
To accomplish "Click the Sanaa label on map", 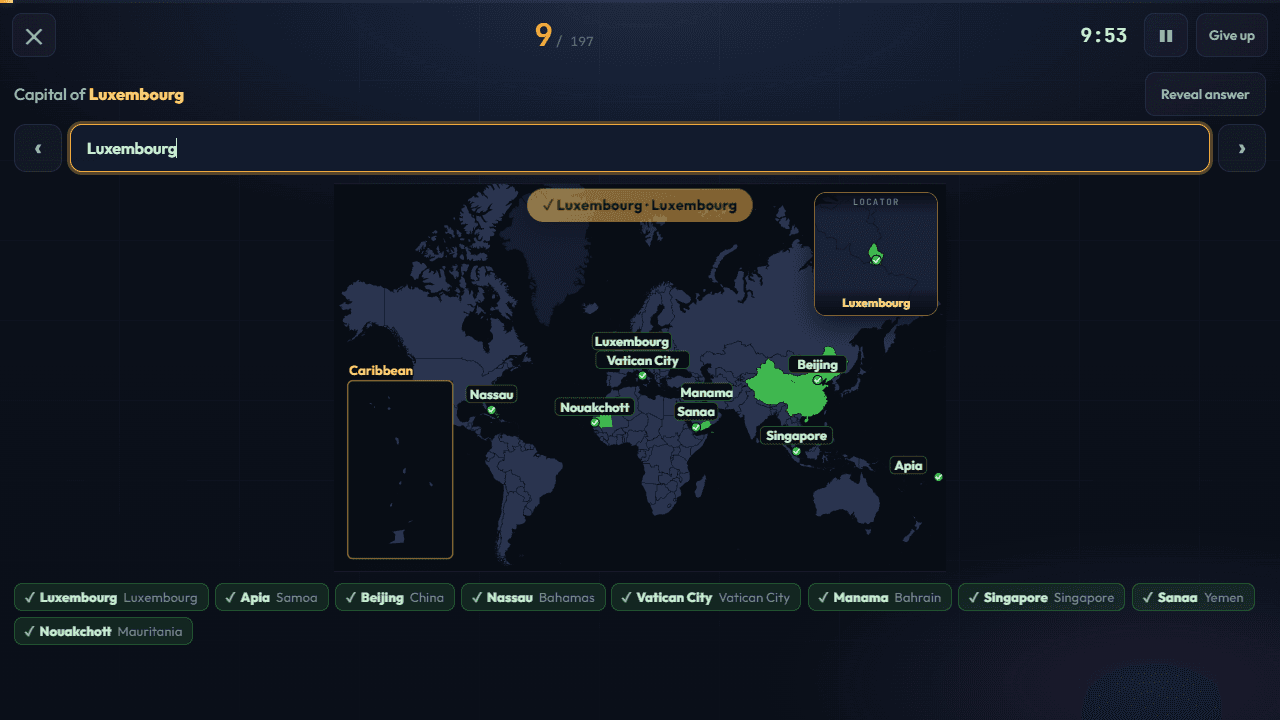I will [696, 412].
